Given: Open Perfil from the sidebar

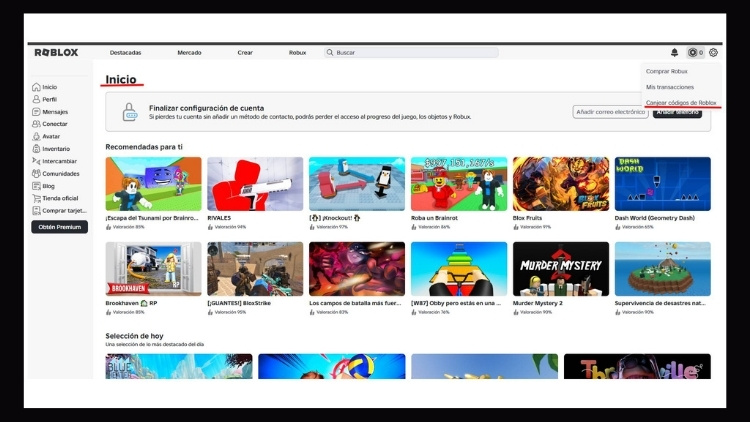Looking at the screenshot, I should click(x=49, y=99).
